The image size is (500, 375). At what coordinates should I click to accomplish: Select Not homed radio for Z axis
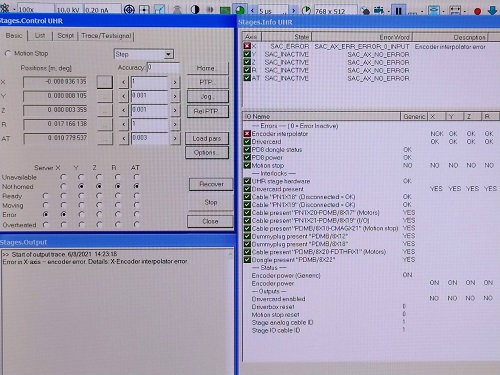tap(99, 186)
